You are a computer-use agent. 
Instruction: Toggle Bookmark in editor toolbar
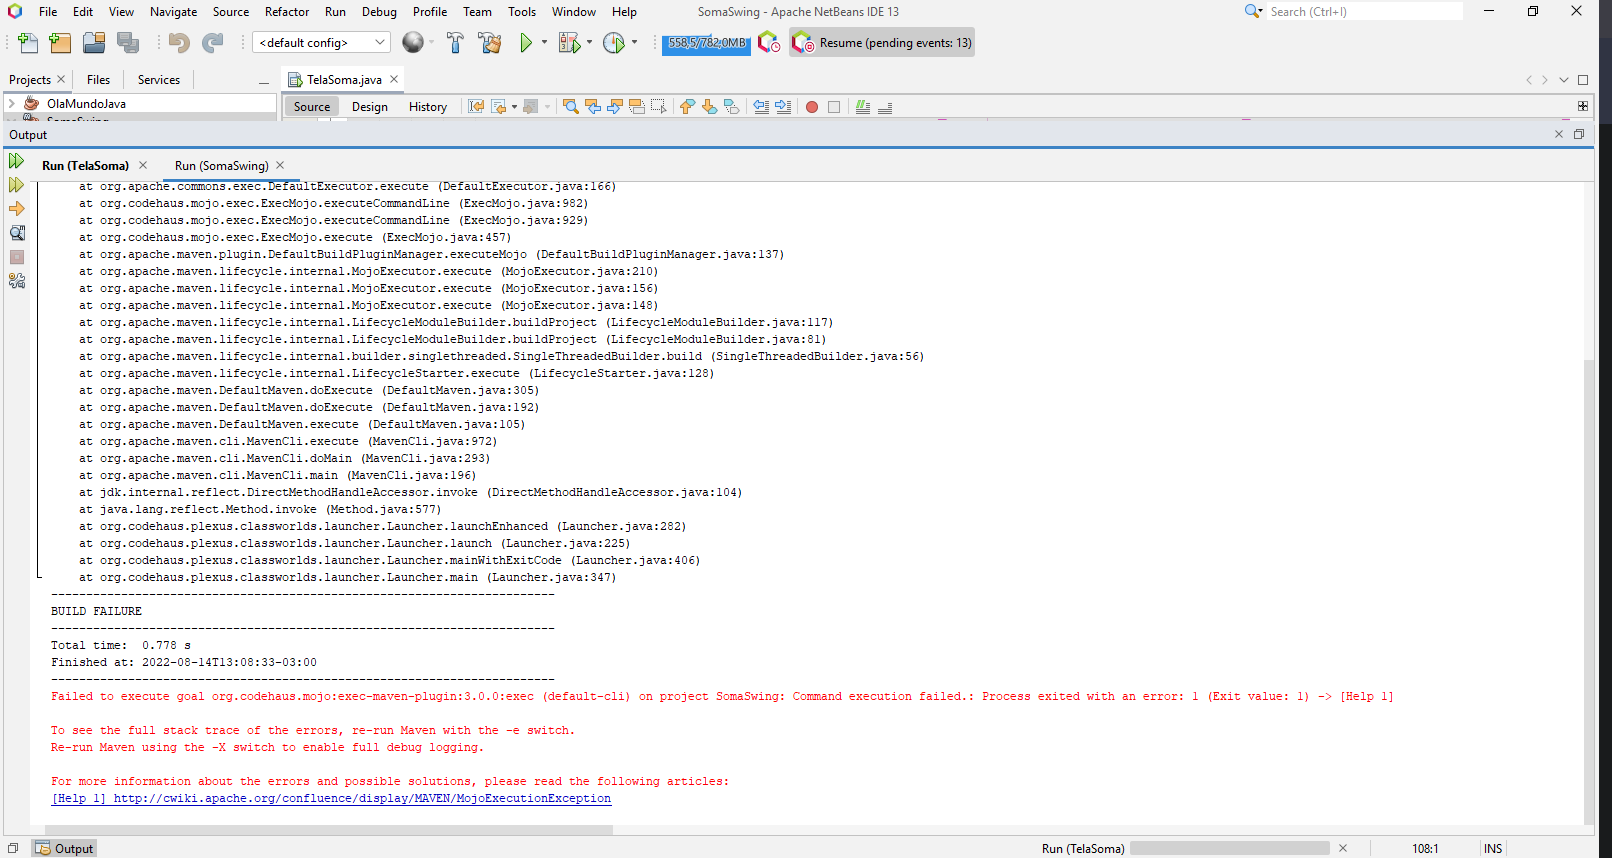(x=731, y=107)
